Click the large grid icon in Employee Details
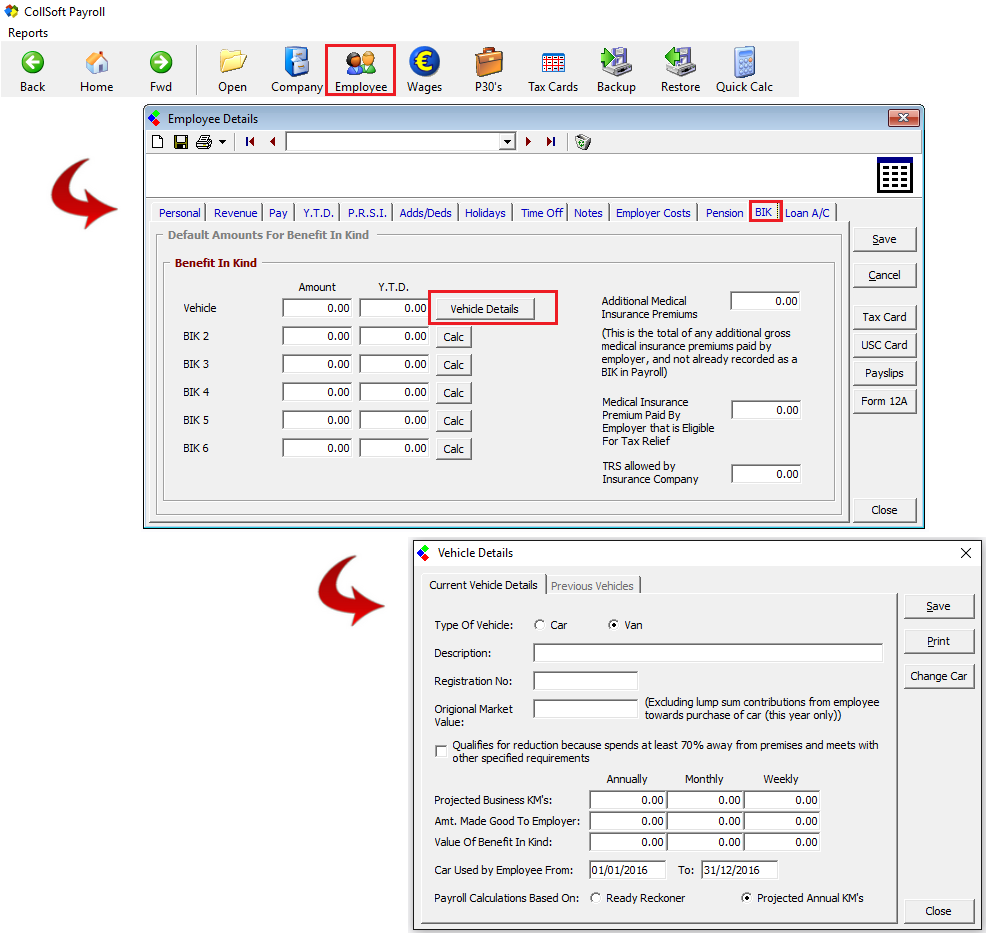The width and height of the screenshot is (993, 942). [894, 175]
